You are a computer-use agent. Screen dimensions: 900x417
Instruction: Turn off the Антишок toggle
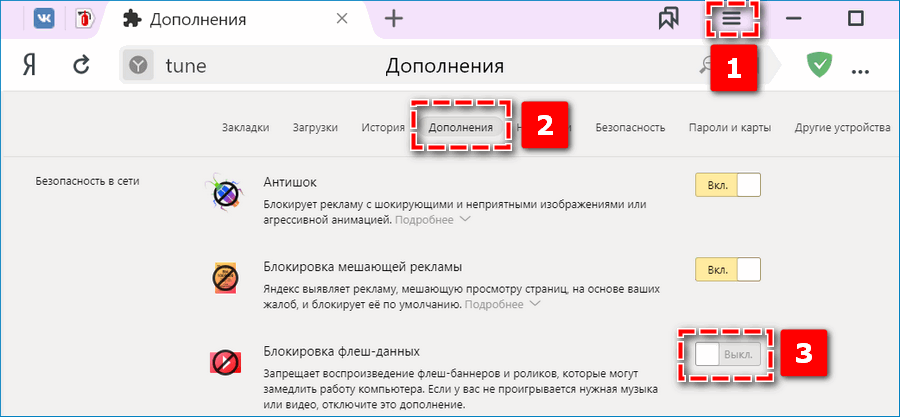pyautogui.click(x=728, y=186)
